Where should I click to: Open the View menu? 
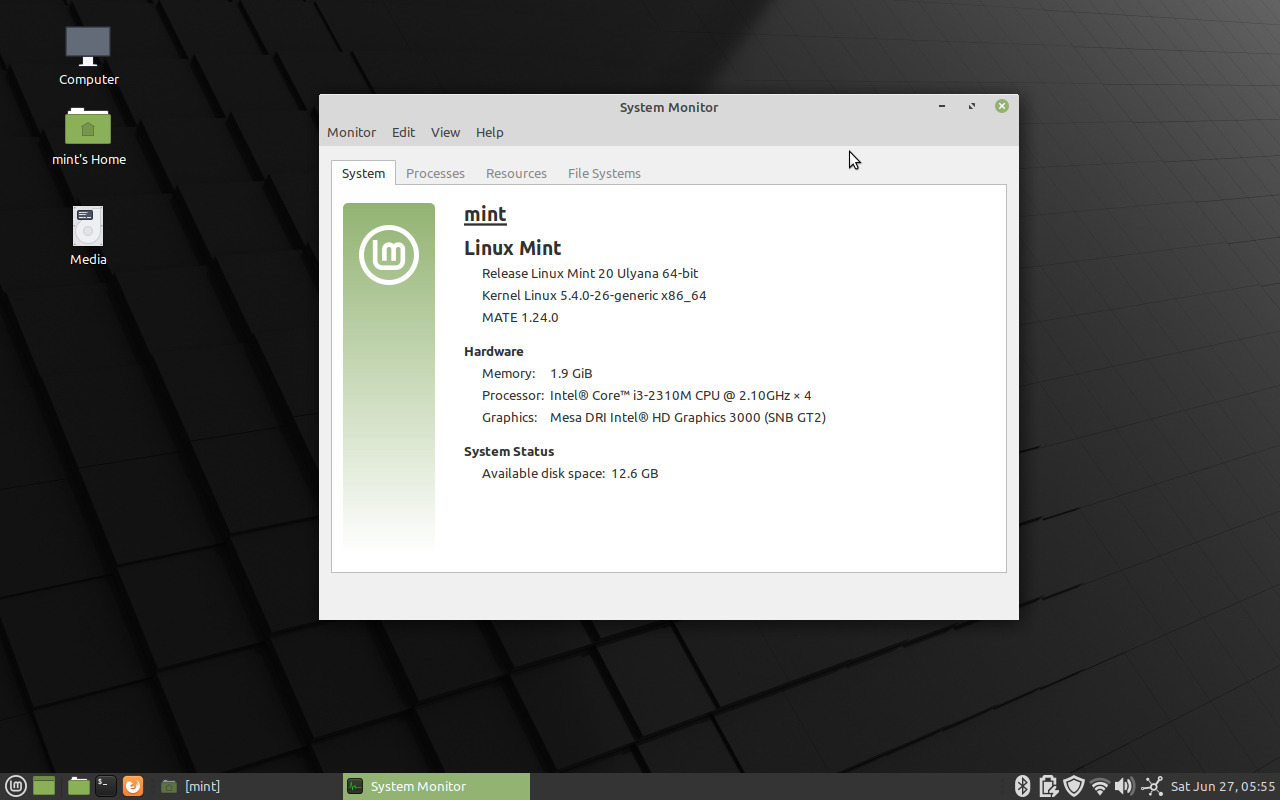445,132
